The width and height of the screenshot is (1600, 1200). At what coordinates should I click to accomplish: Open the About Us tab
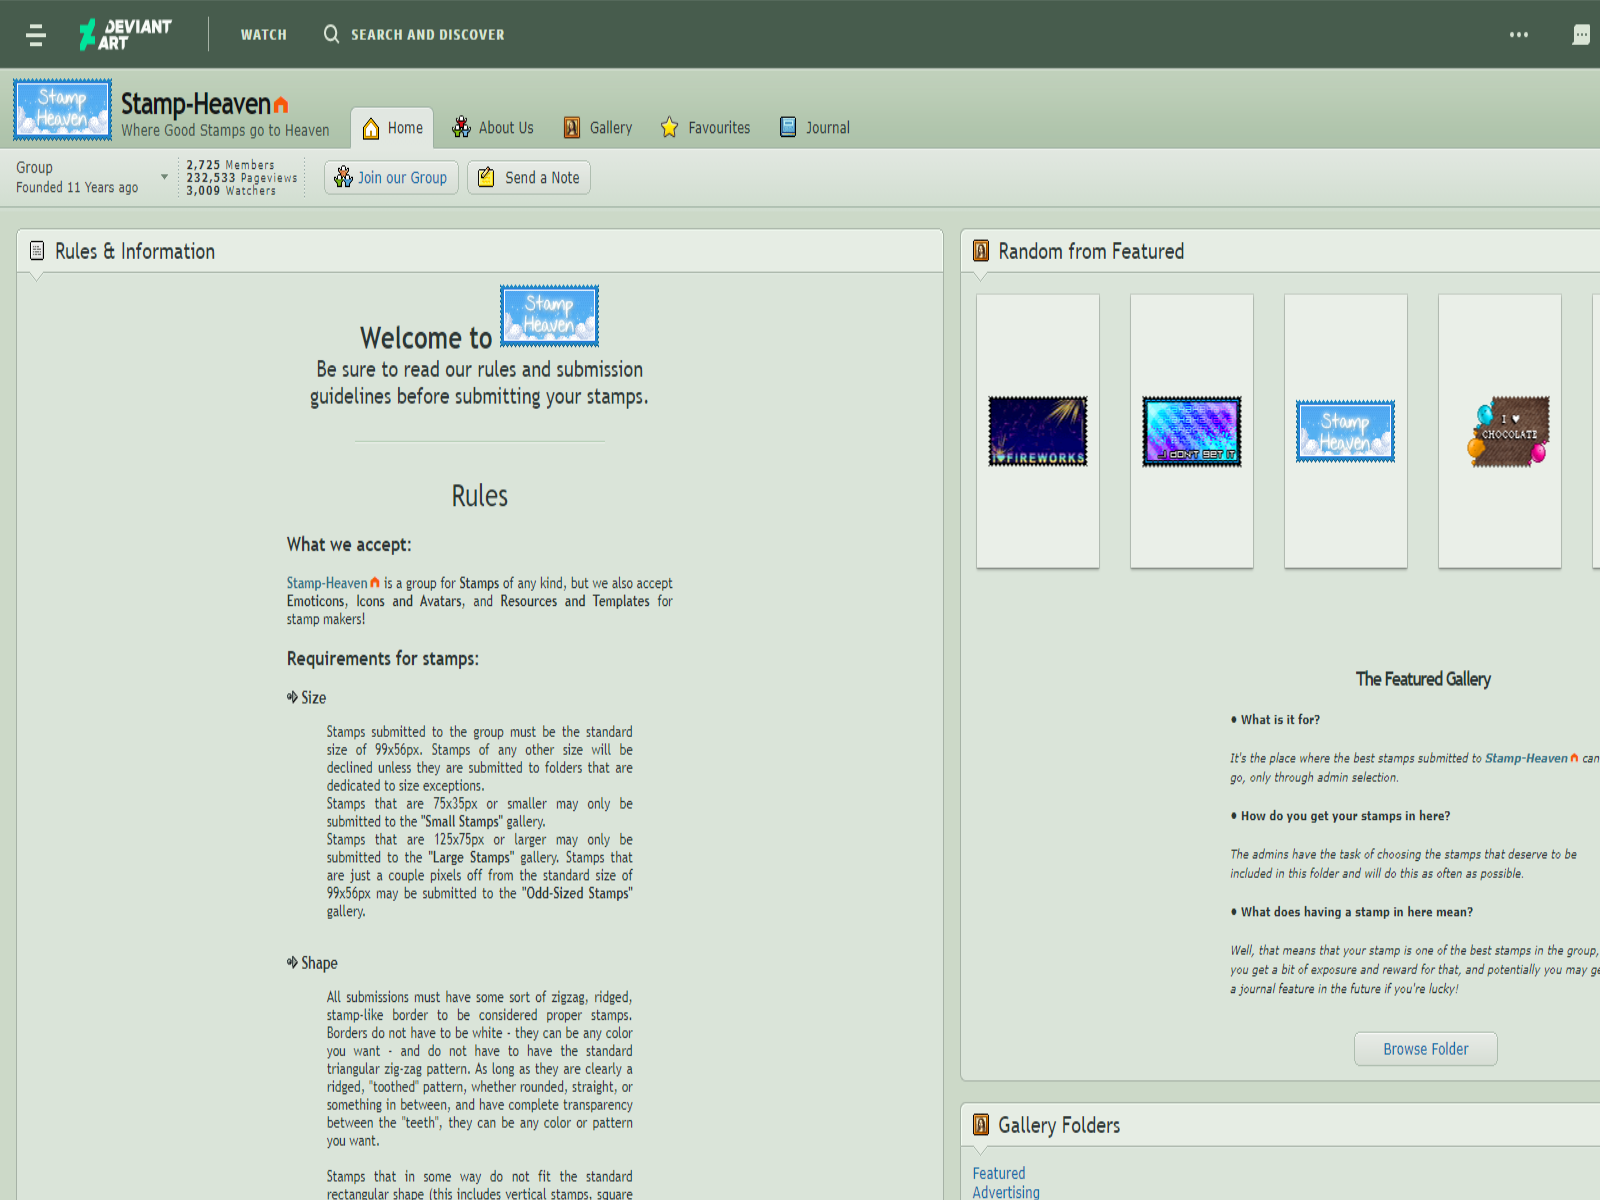[493, 128]
